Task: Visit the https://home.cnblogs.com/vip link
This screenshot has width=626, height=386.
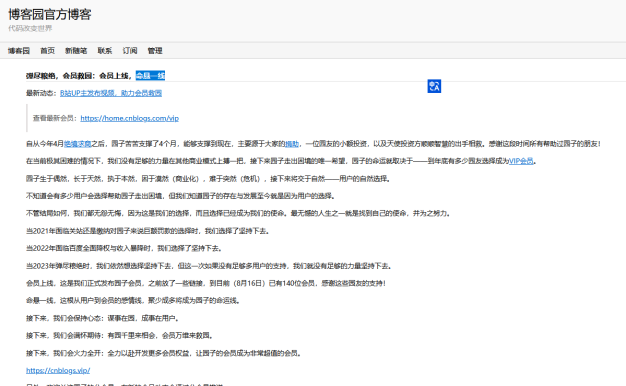Action: click(129, 118)
